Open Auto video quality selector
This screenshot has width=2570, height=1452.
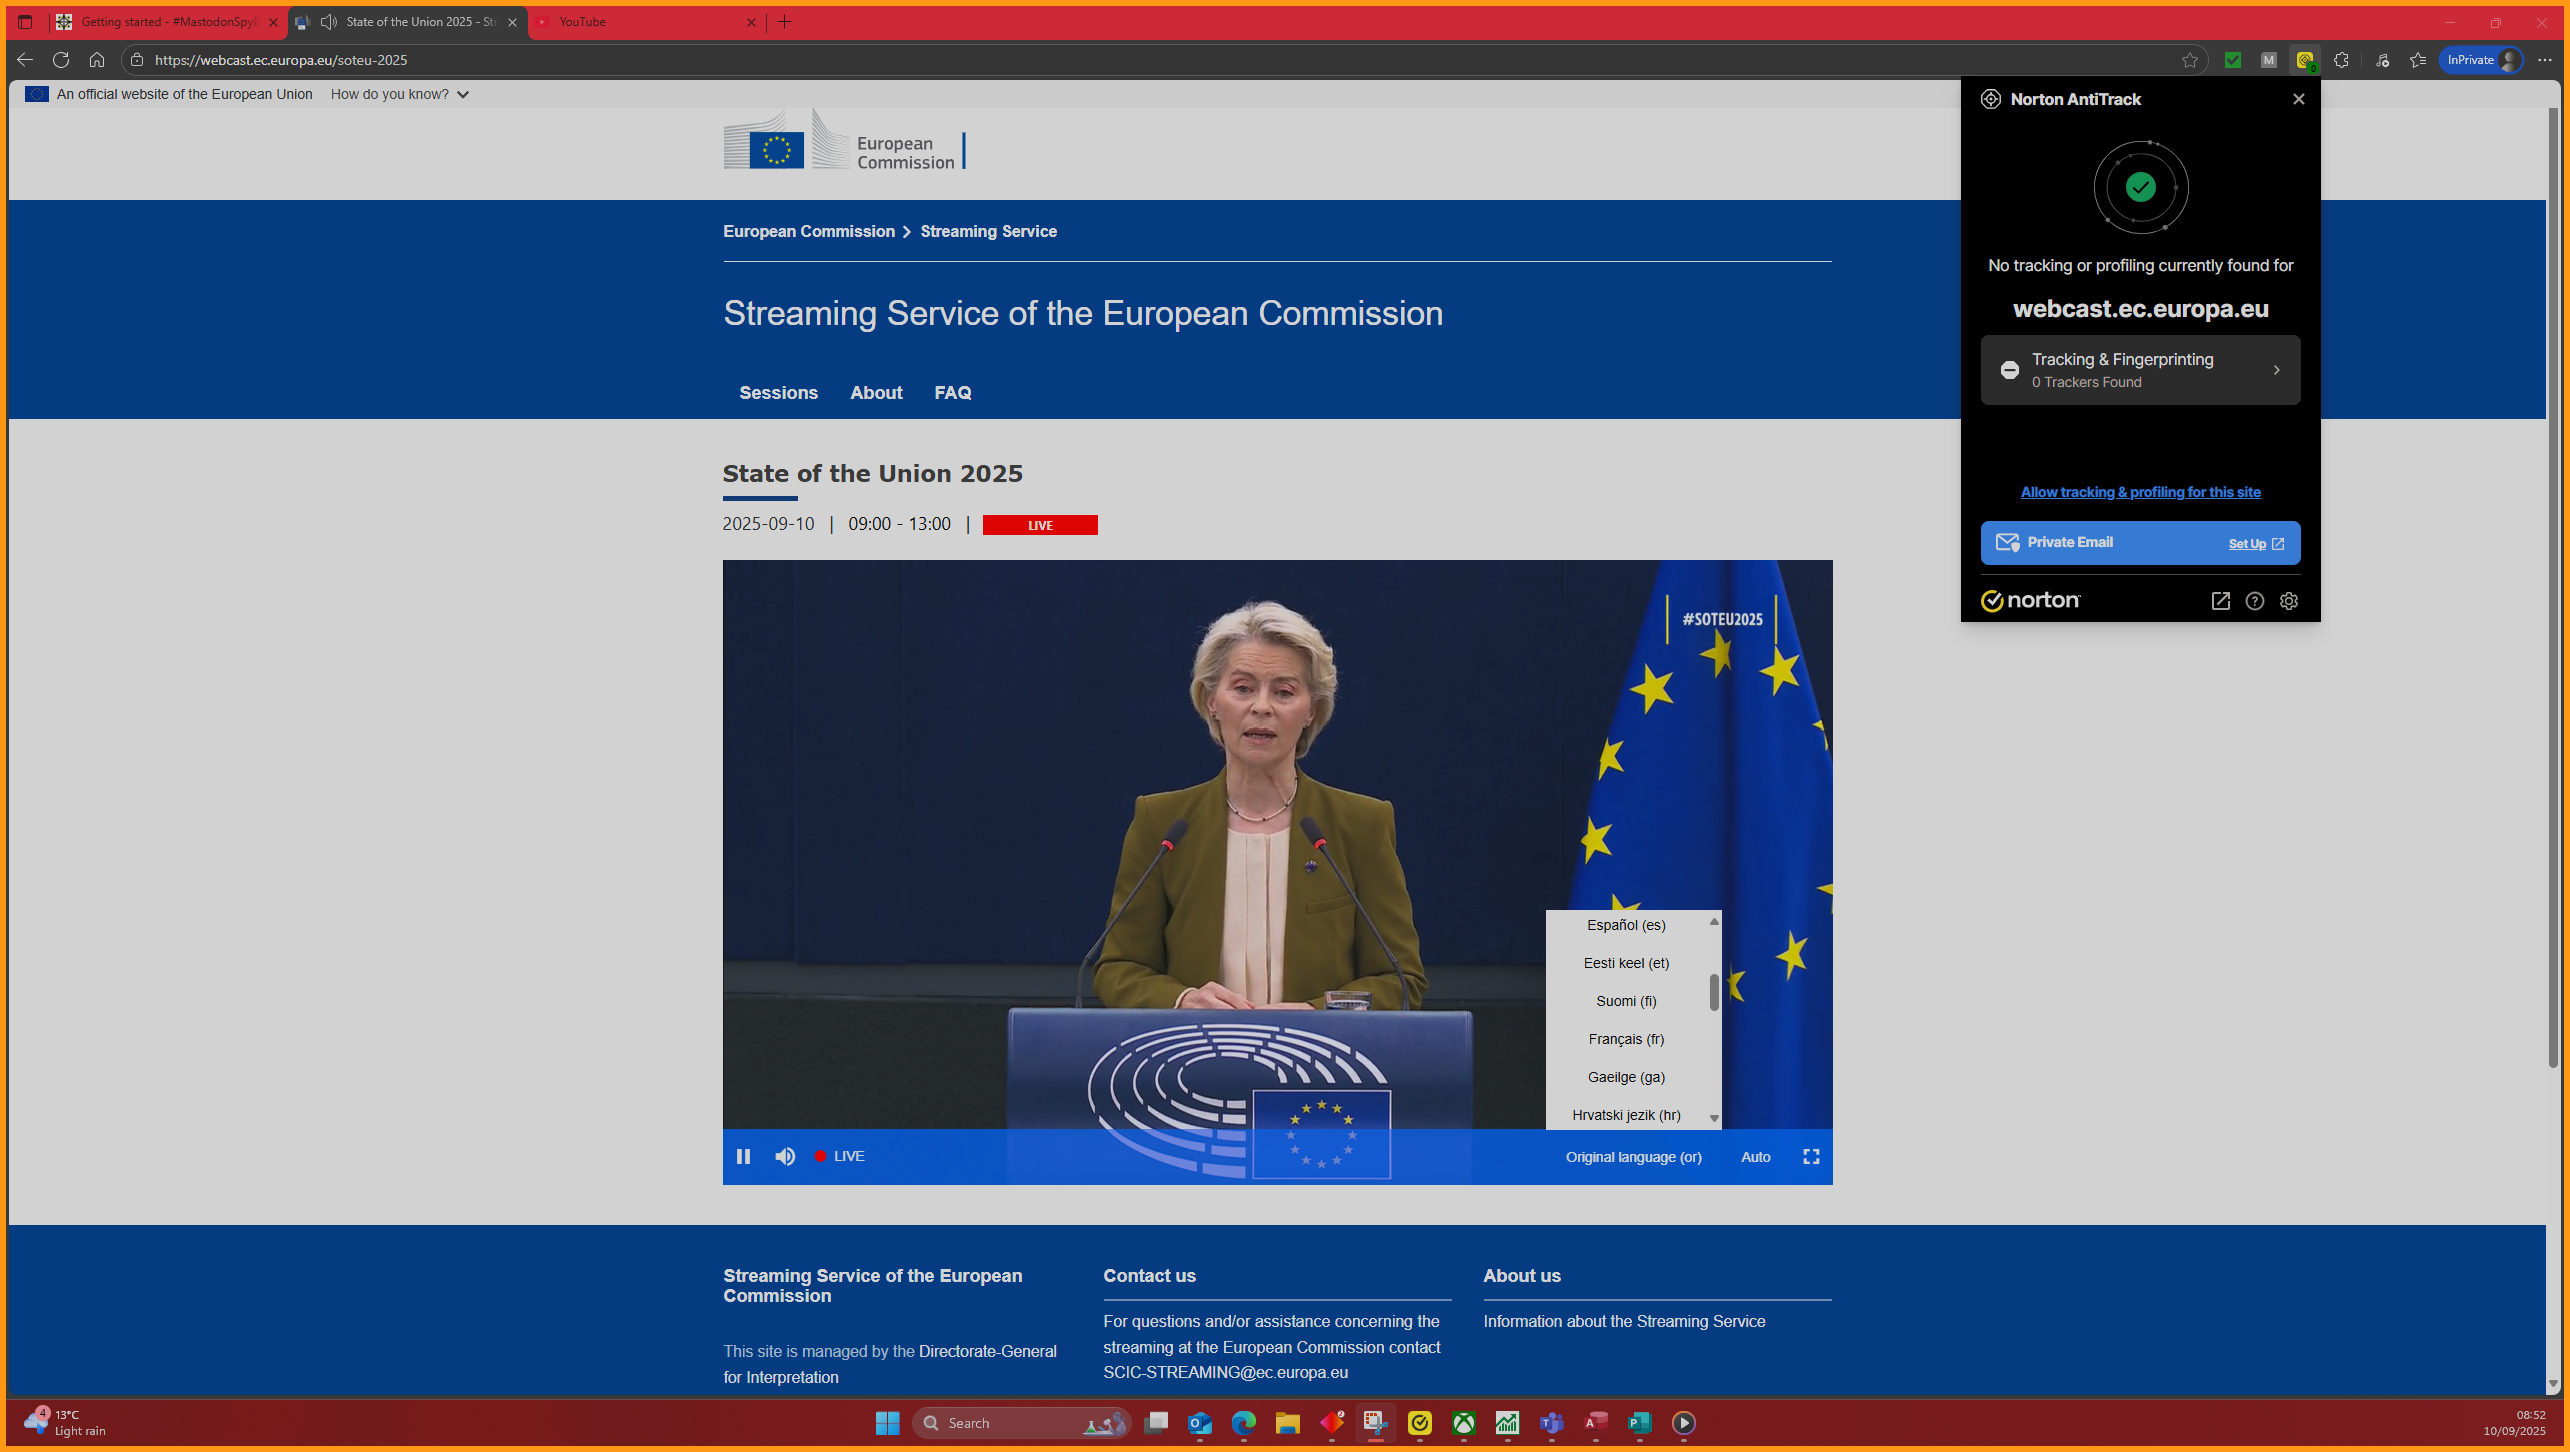pyautogui.click(x=1755, y=1157)
